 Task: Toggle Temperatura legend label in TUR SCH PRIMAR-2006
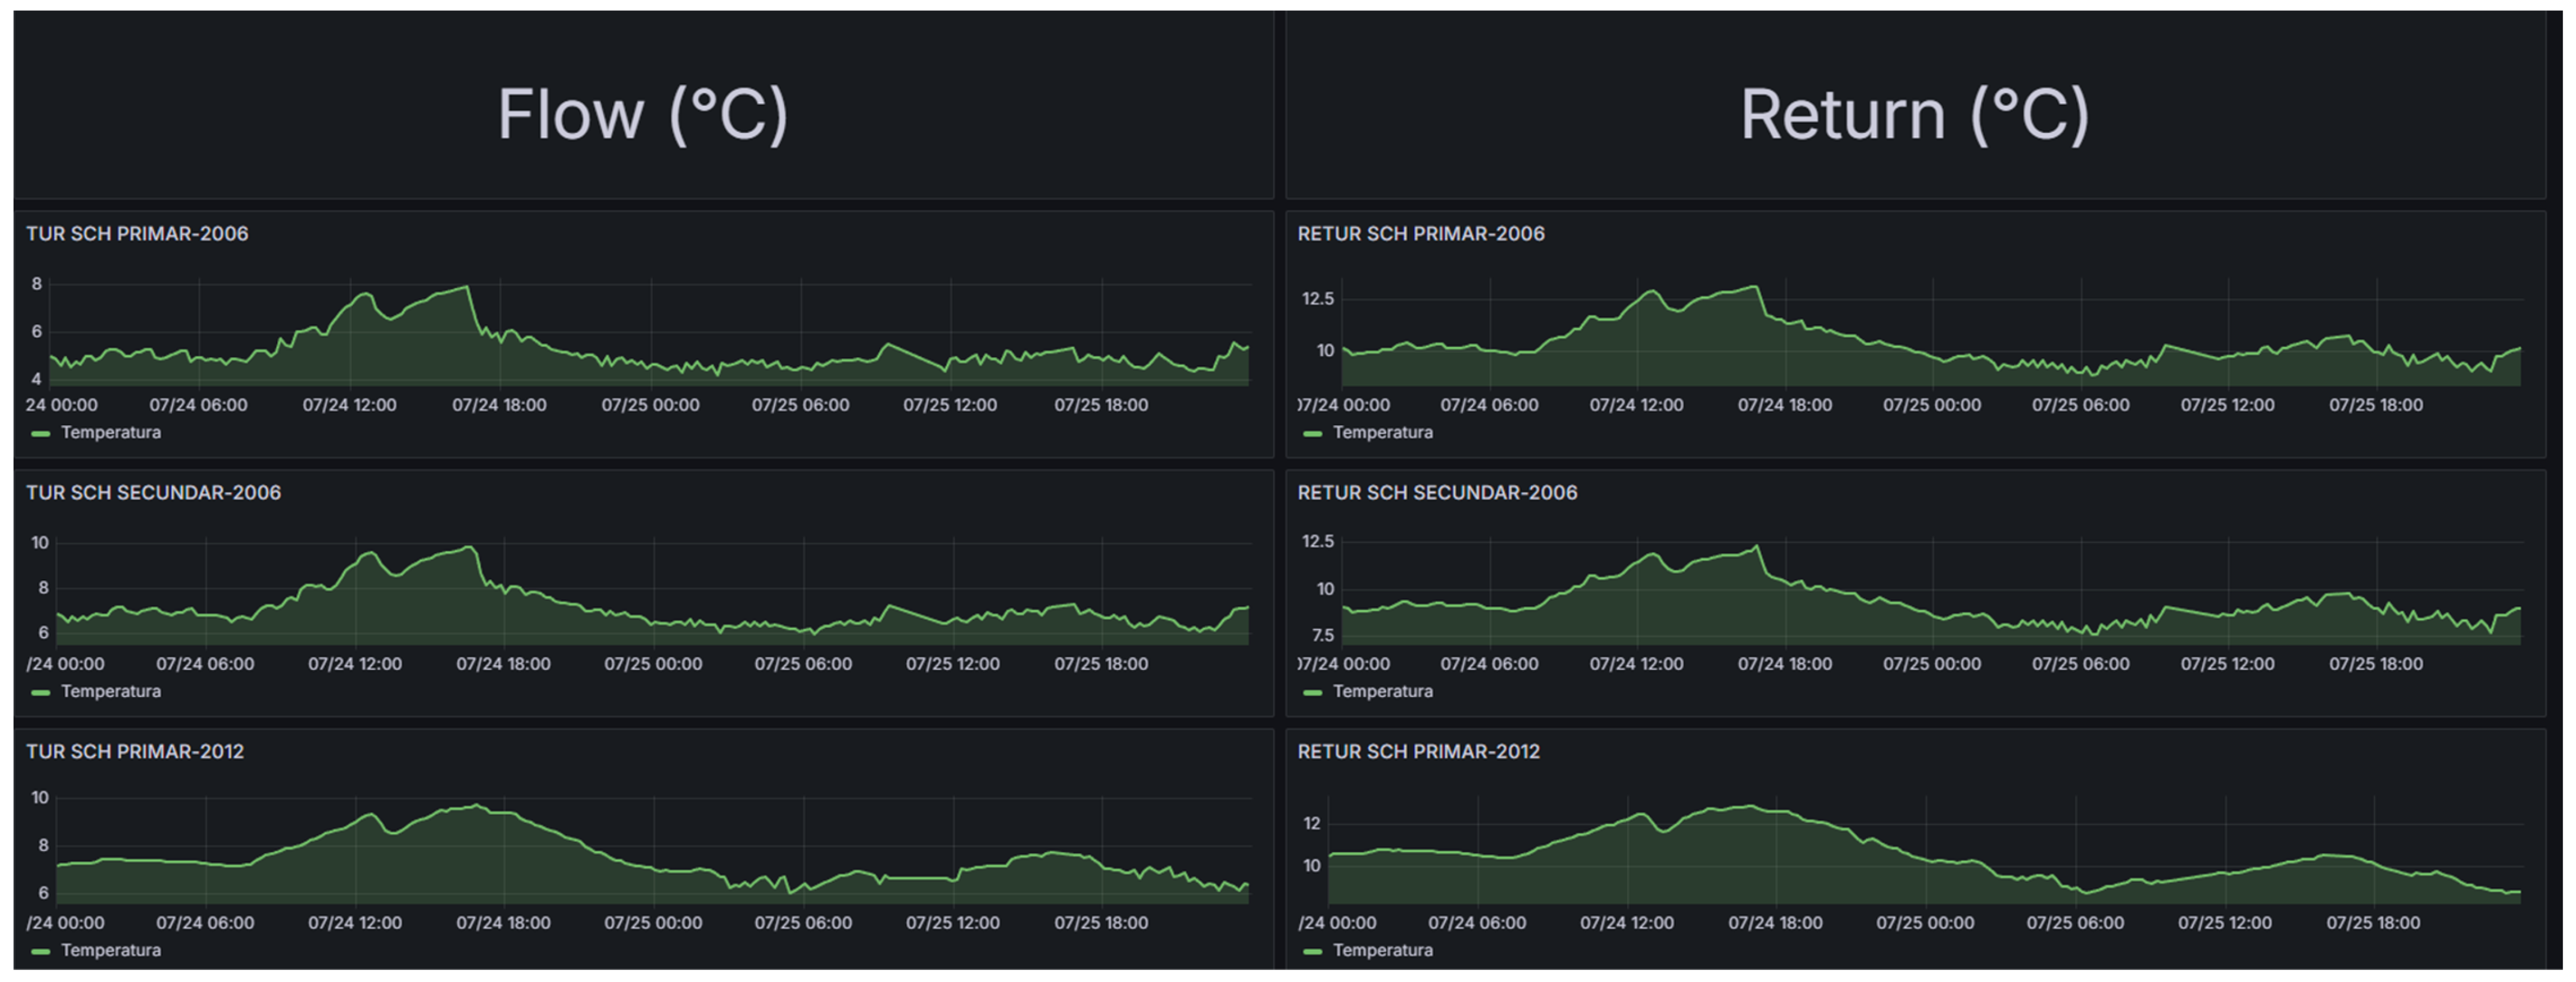[x=110, y=433]
